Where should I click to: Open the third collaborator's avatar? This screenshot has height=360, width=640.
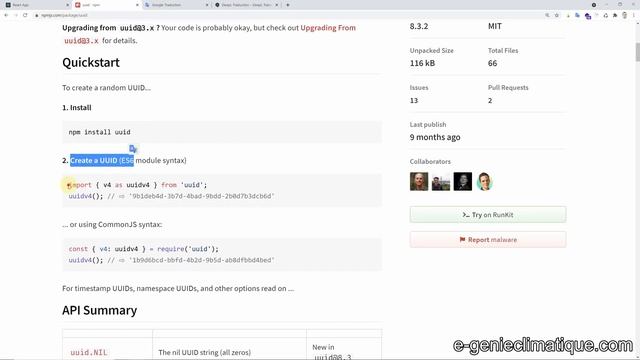click(462, 181)
